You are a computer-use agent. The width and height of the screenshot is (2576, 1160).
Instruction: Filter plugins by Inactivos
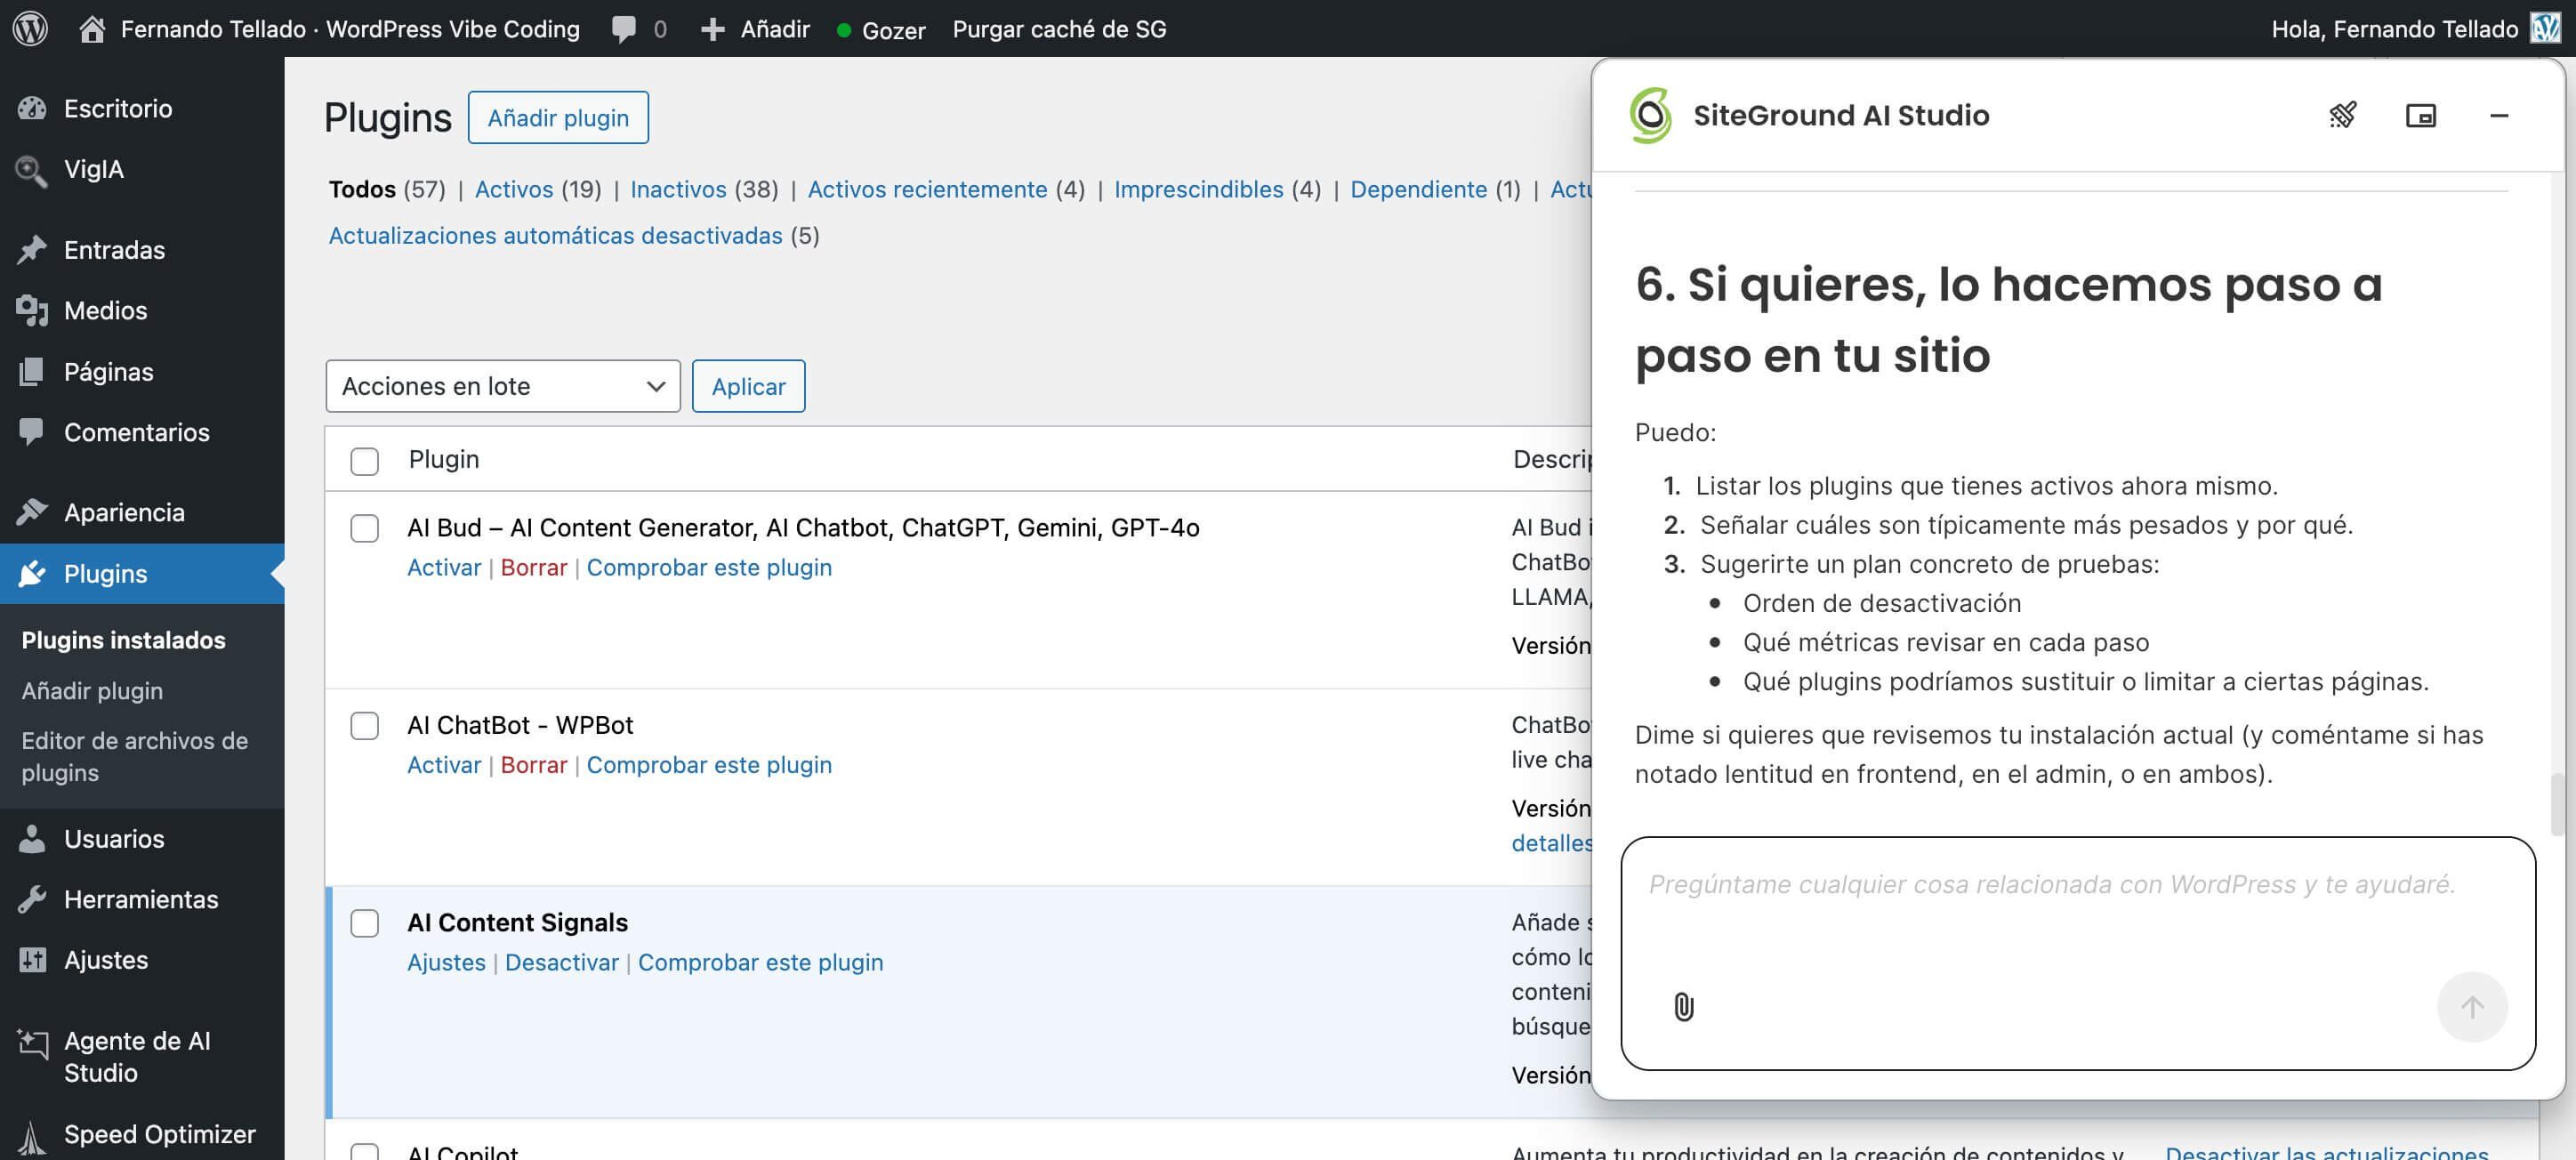[678, 189]
